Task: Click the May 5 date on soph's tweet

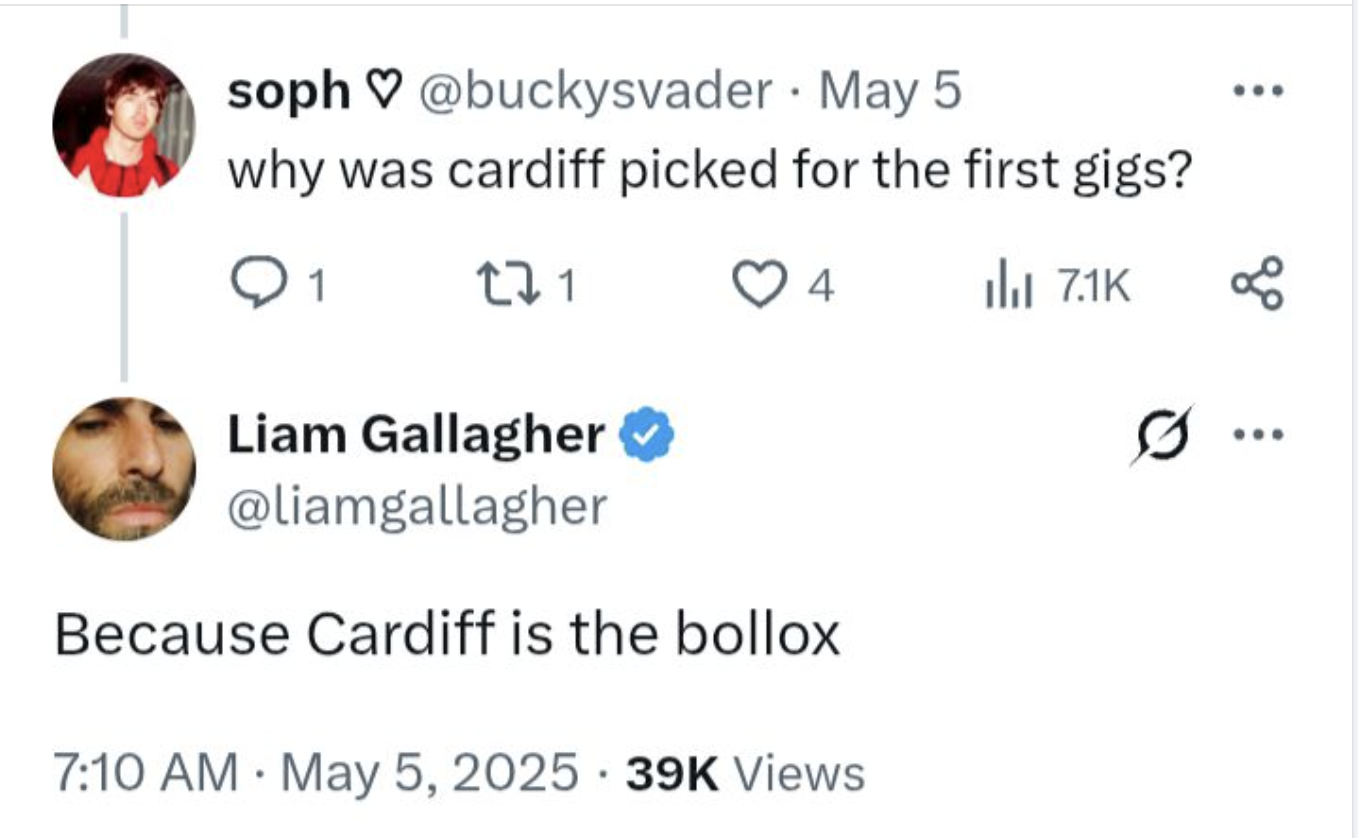Action: (x=890, y=93)
